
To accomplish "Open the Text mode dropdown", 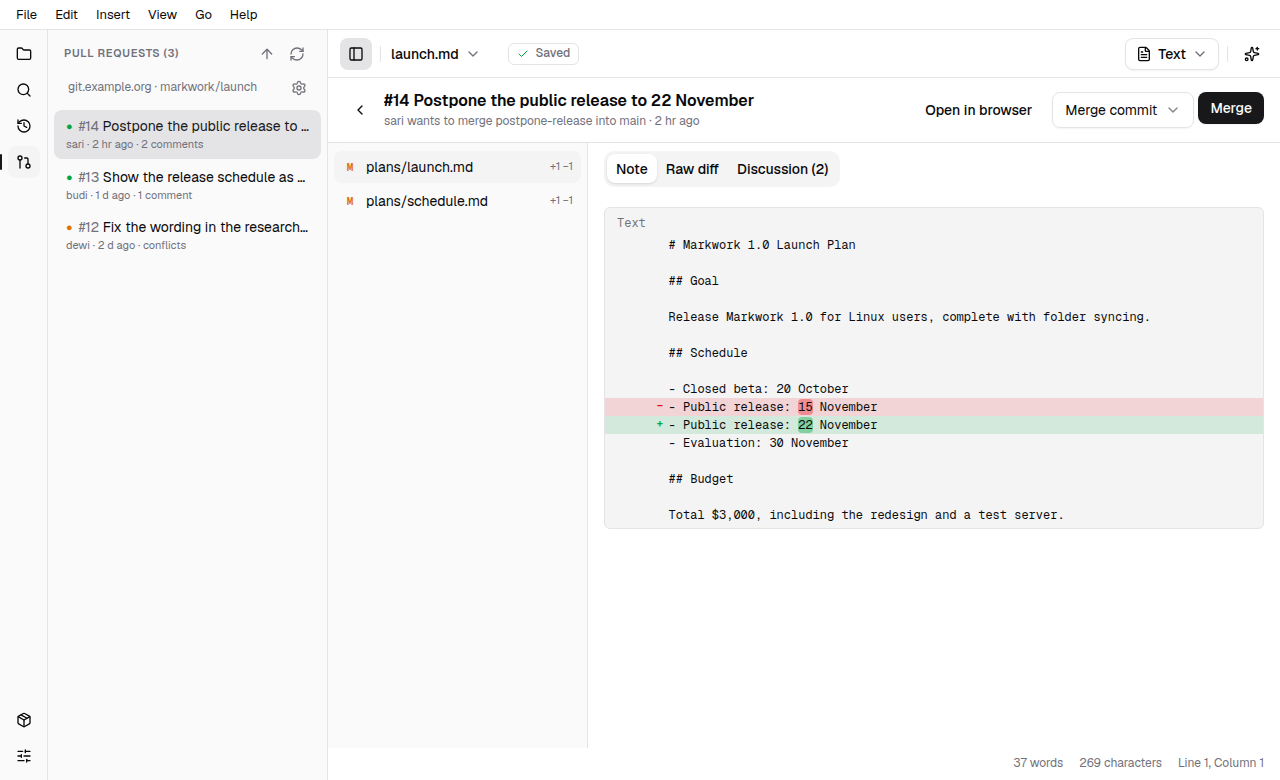I will [1172, 54].
